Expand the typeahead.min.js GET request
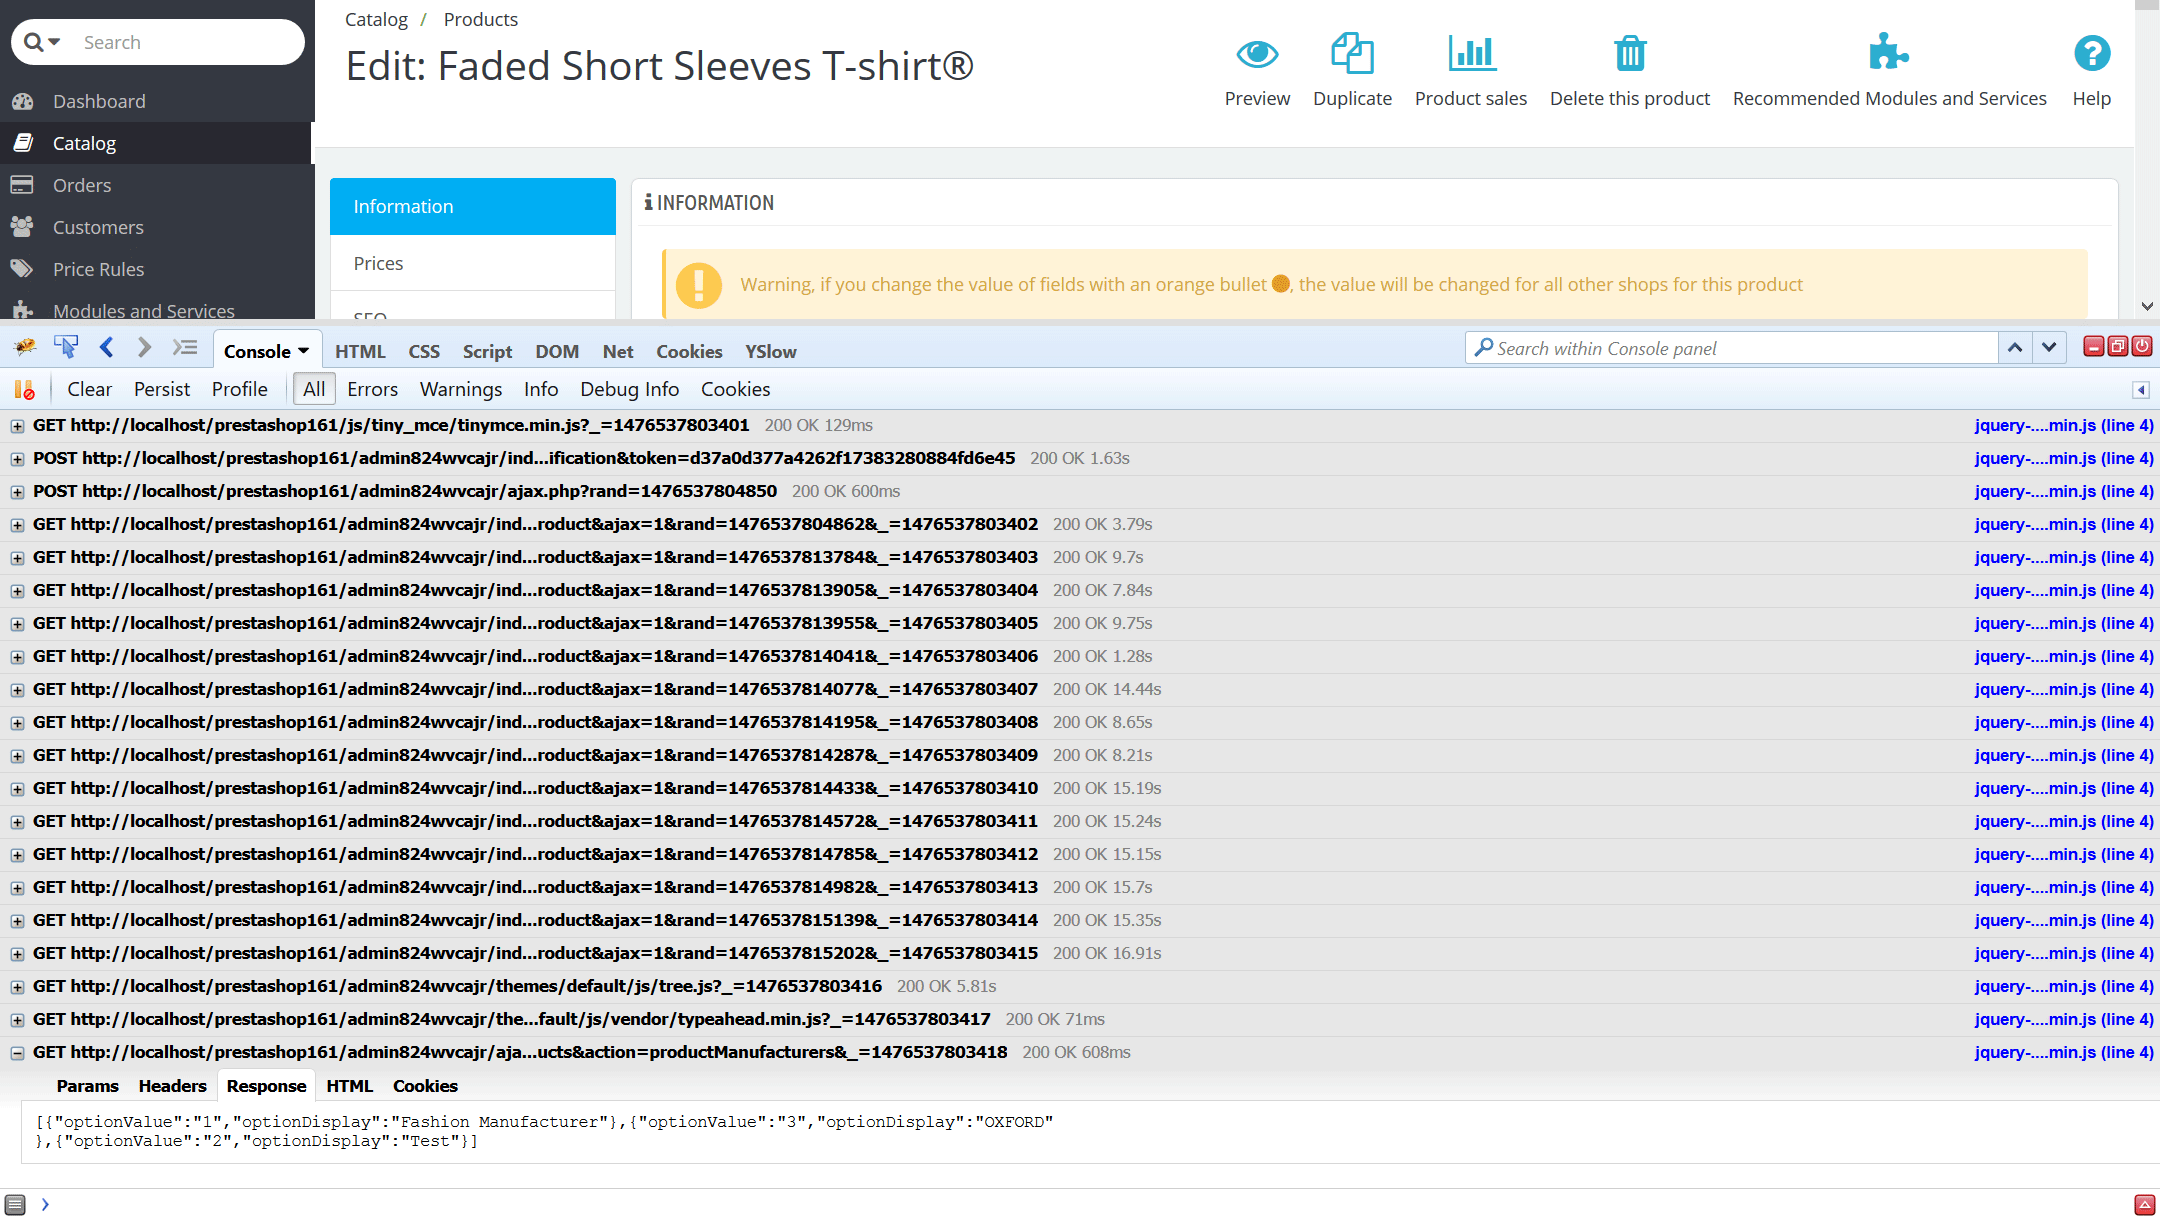Screen dimensions: 2160x1216 tap(17, 1020)
